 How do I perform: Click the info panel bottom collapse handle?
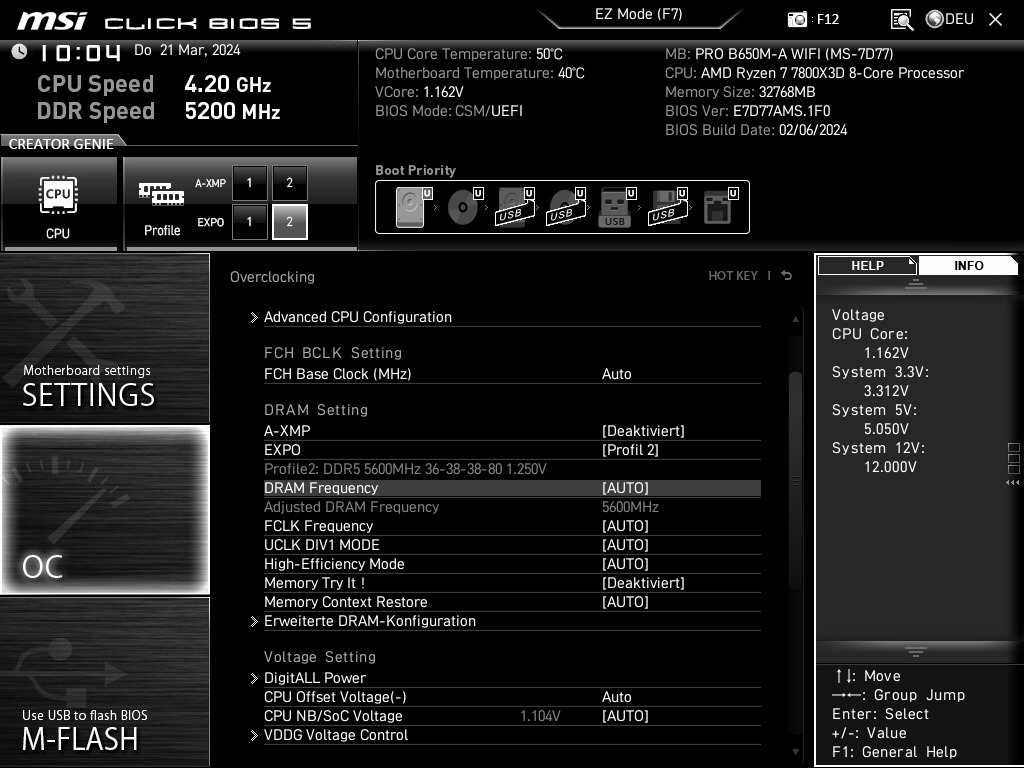[x=916, y=651]
